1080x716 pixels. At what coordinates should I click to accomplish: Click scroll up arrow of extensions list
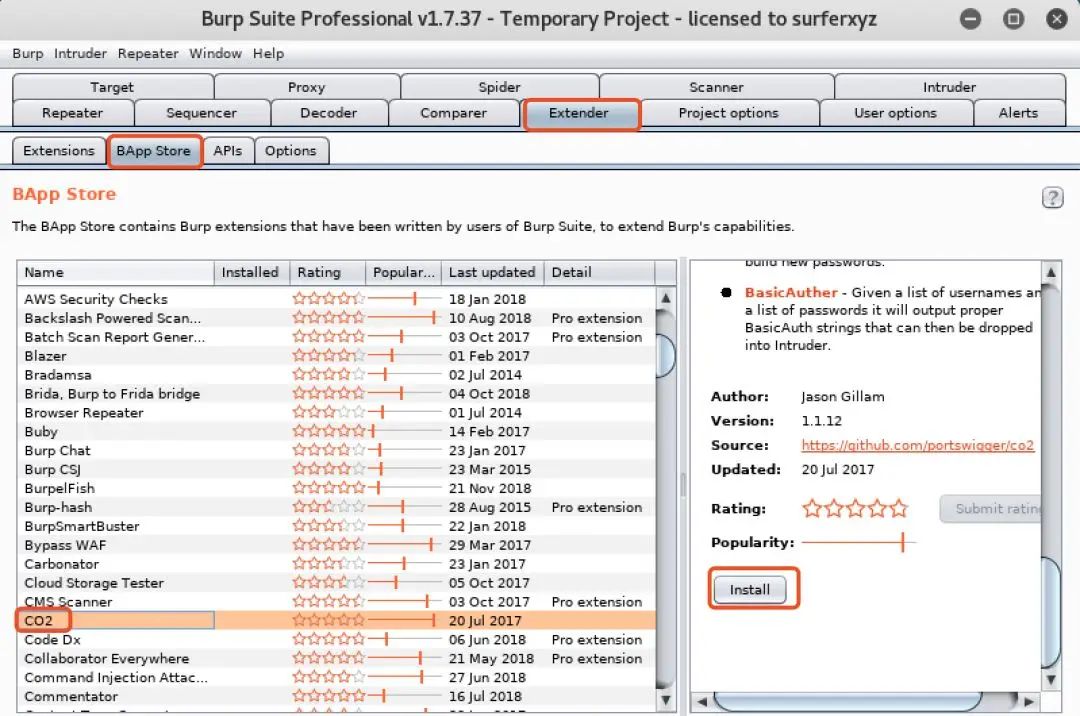click(x=665, y=298)
